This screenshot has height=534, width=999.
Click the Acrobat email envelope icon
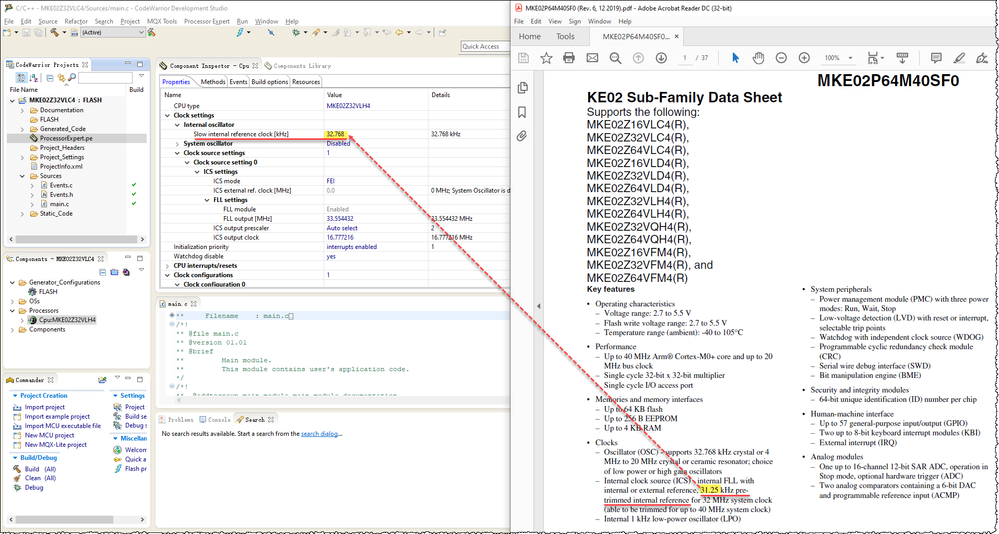click(x=592, y=58)
